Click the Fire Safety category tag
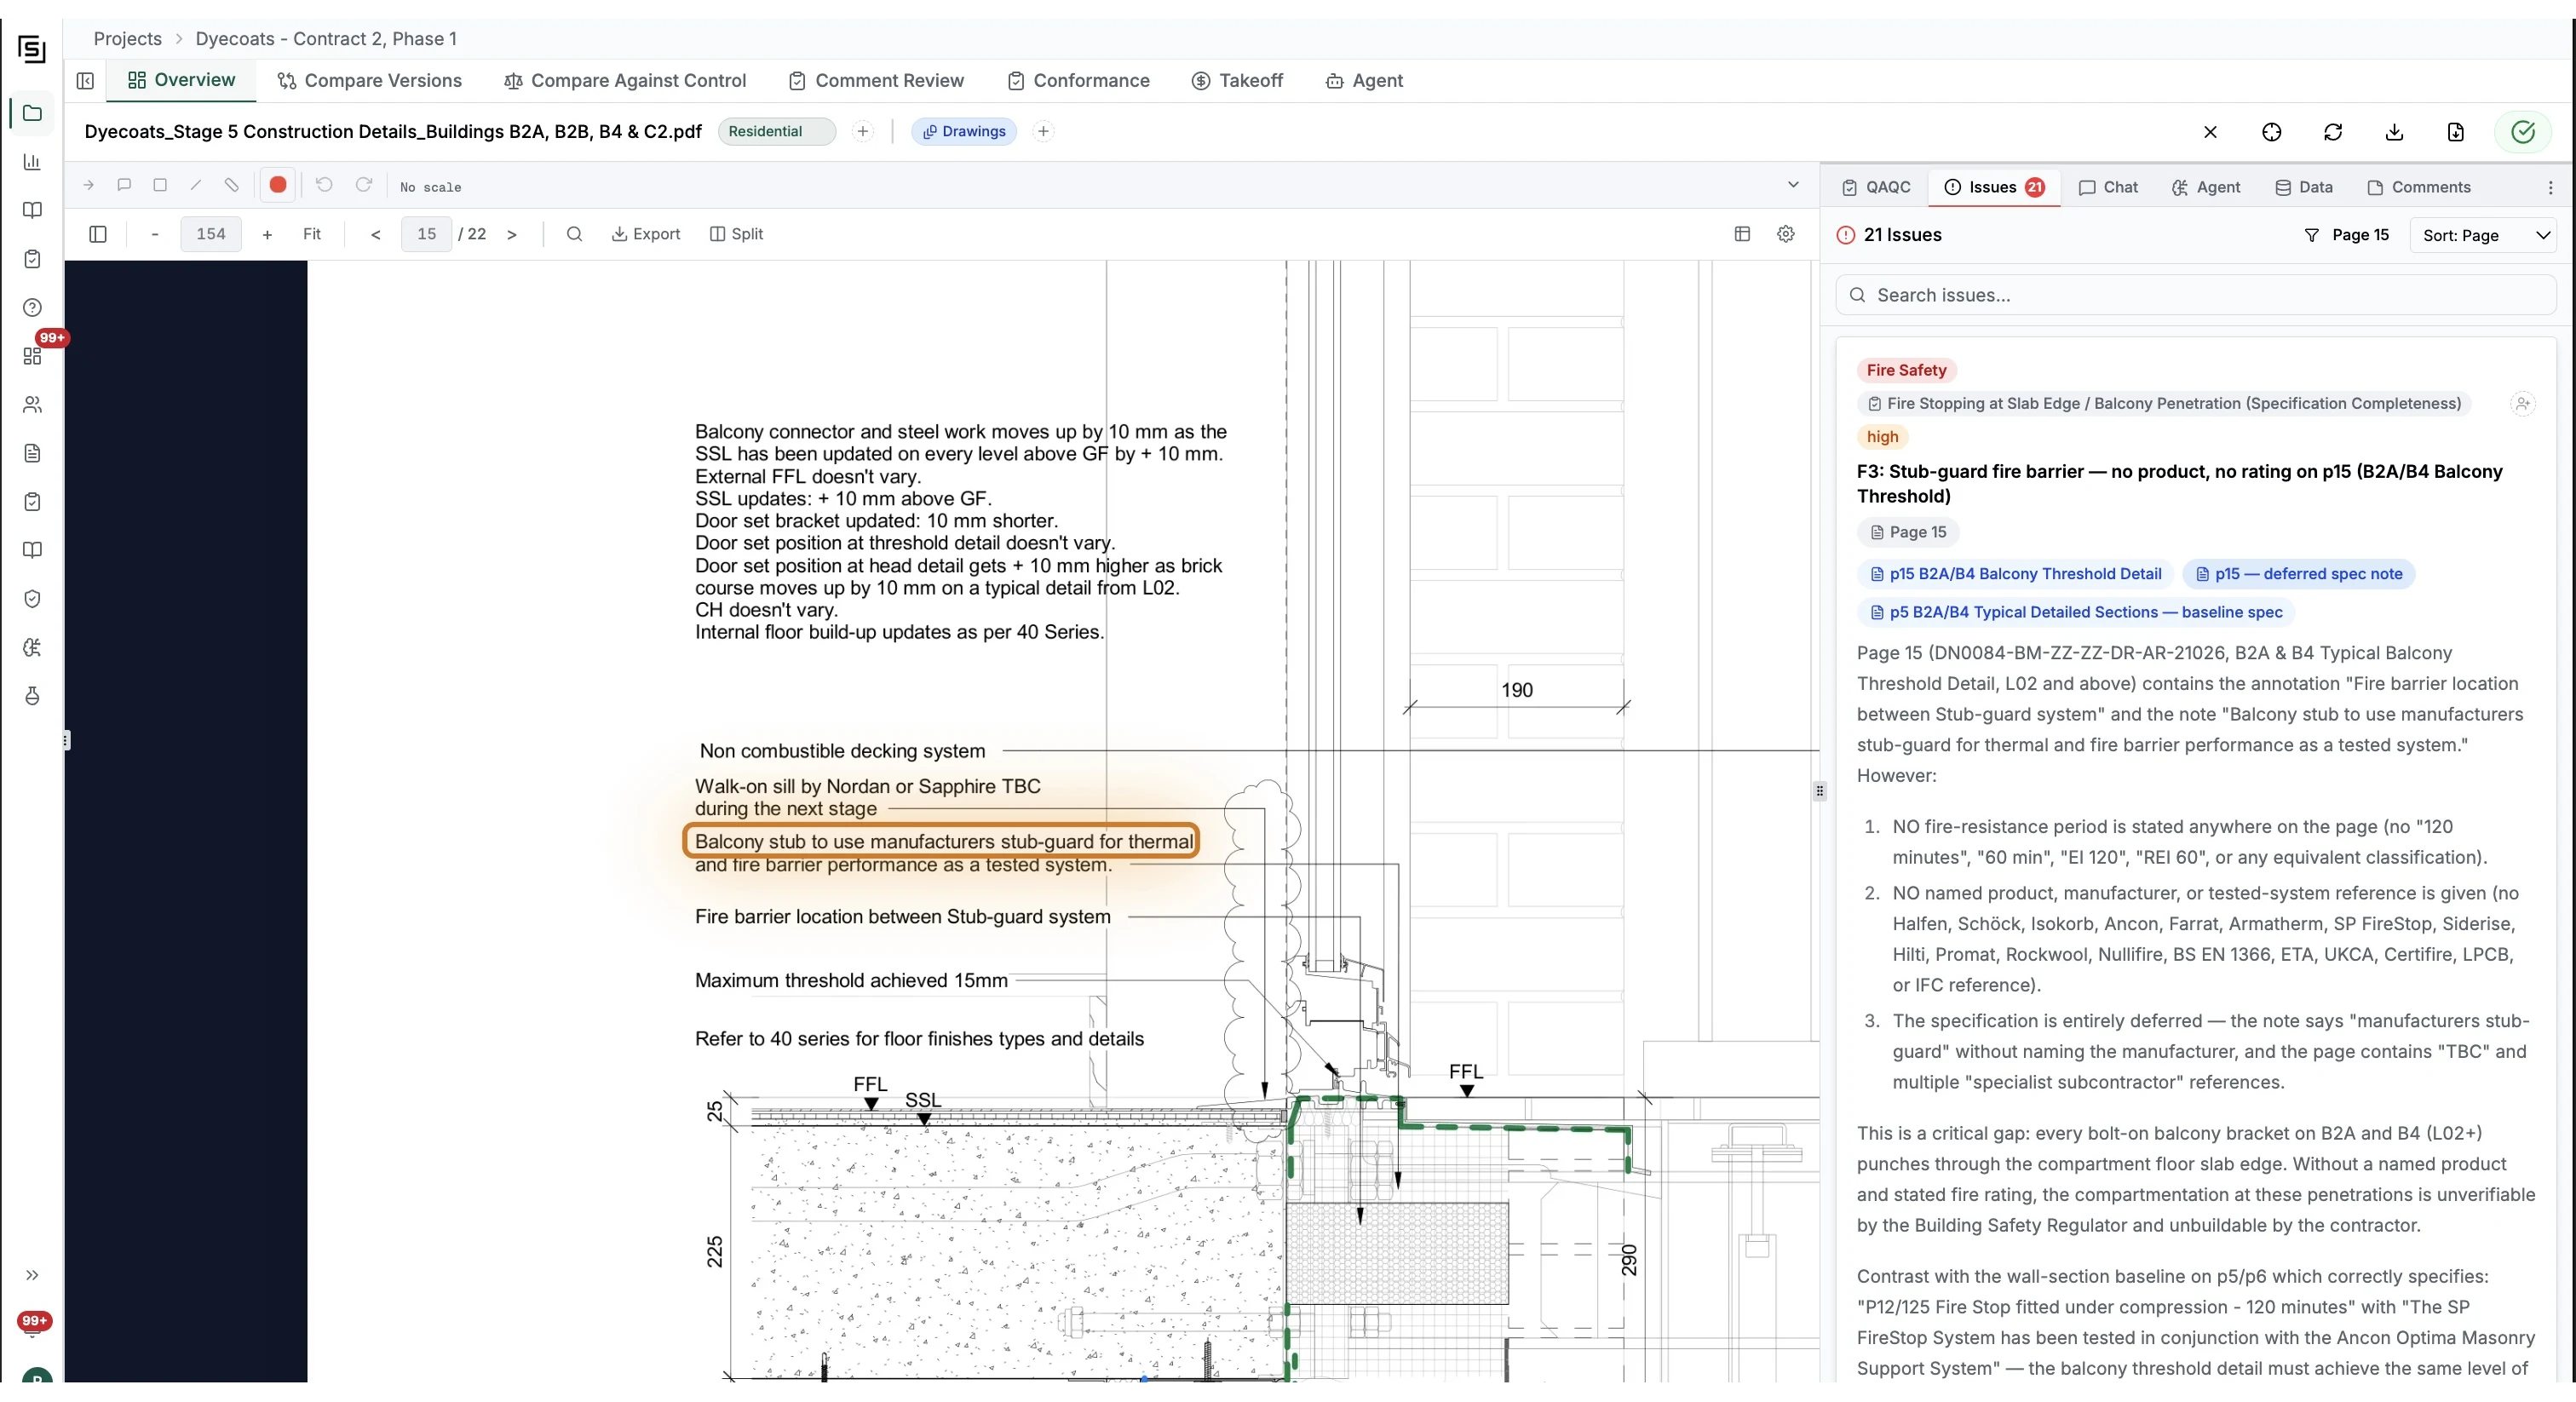This screenshot has width=2576, height=1402. pos(1906,370)
